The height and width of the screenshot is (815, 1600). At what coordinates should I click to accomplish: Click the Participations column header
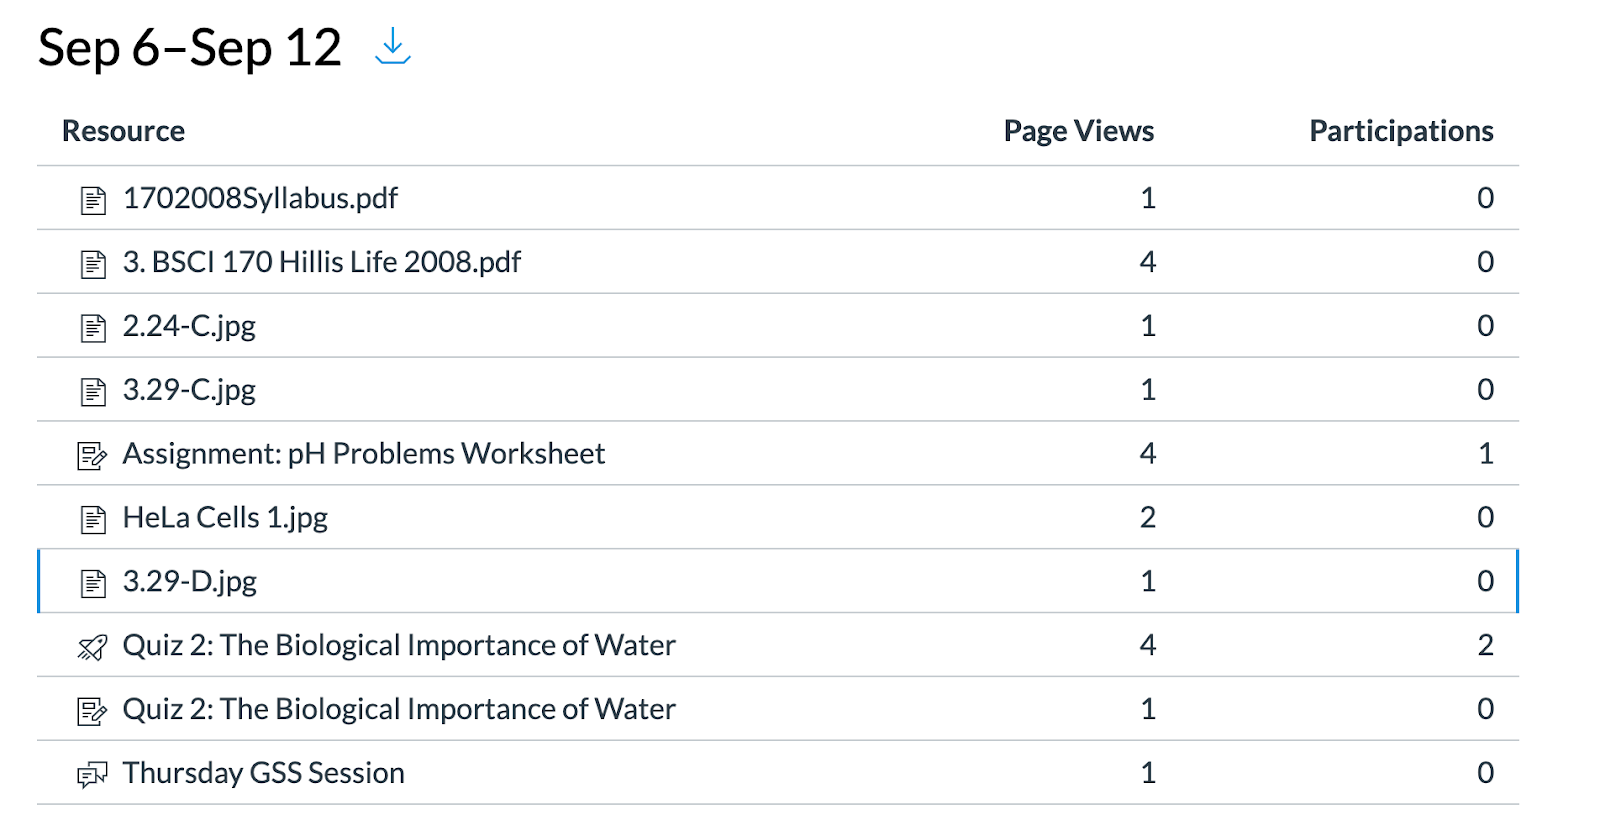1400,131
